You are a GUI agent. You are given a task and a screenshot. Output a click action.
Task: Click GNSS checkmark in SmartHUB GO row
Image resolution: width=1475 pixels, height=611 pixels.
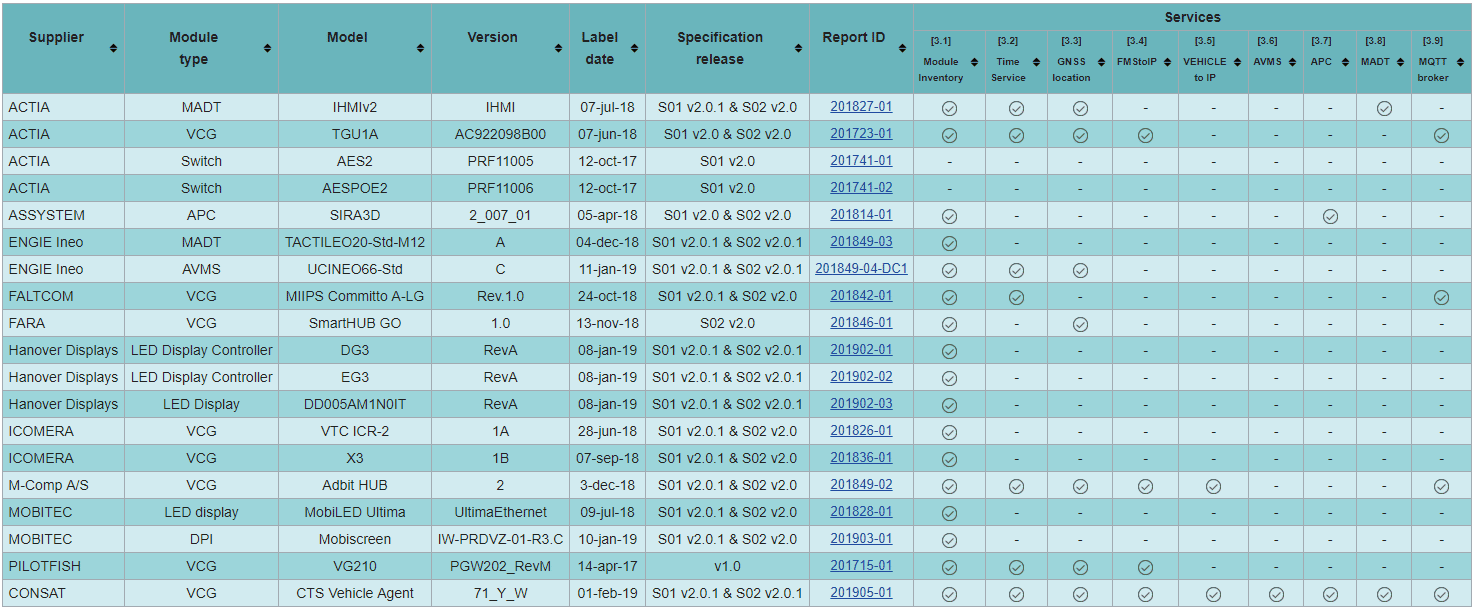pyautogui.click(x=1080, y=324)
